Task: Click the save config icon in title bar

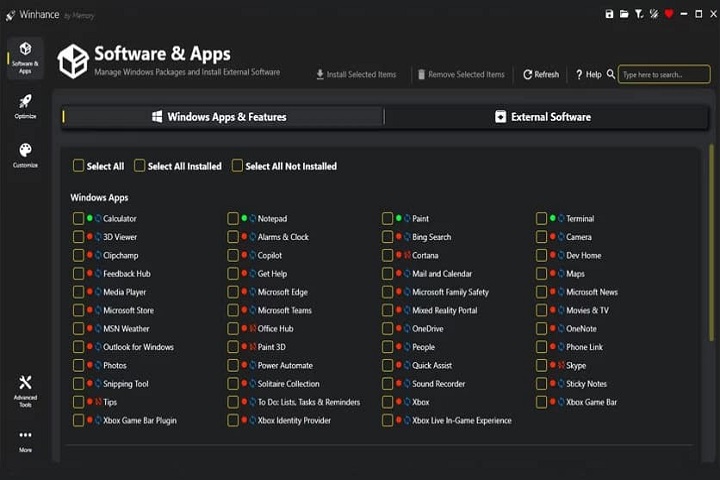Action: [610, 14]
